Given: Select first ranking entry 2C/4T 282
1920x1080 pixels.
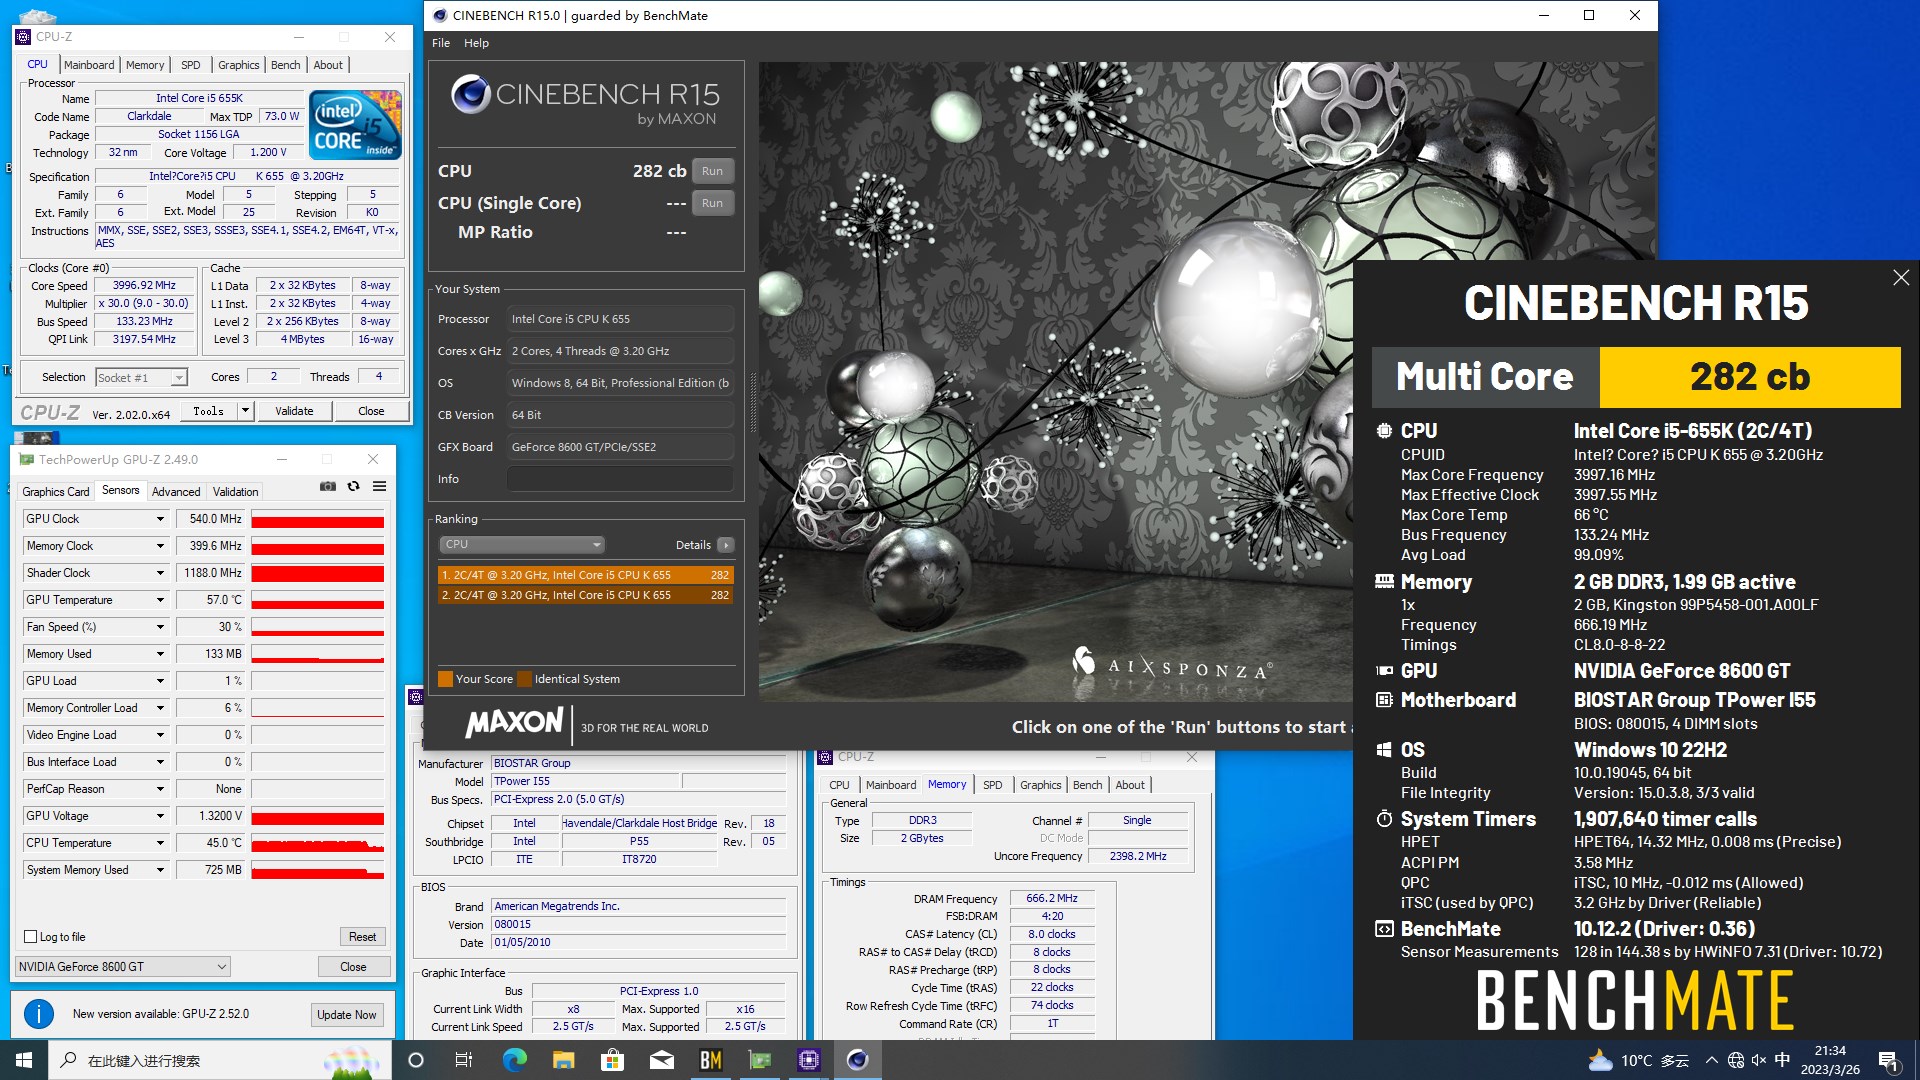Looking at the screenshot, I should (x=586, y=575).
